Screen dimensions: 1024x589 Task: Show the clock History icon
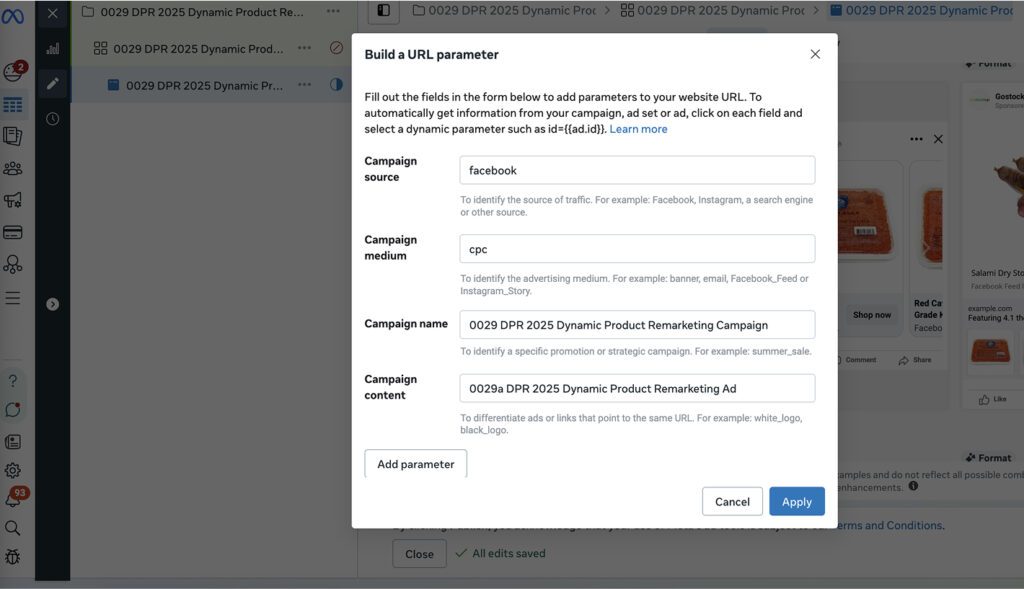(x=52, y=118)
